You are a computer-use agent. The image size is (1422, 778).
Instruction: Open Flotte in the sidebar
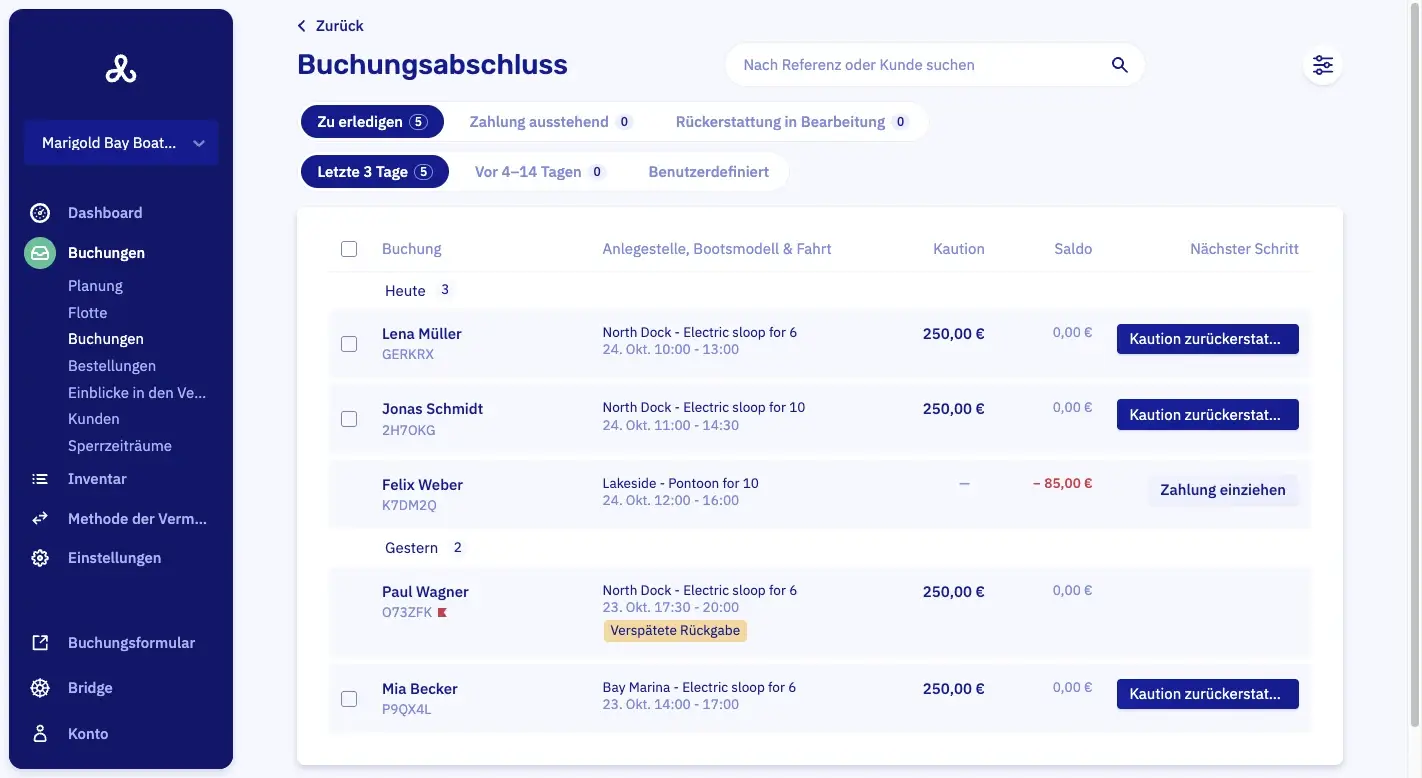87,313
